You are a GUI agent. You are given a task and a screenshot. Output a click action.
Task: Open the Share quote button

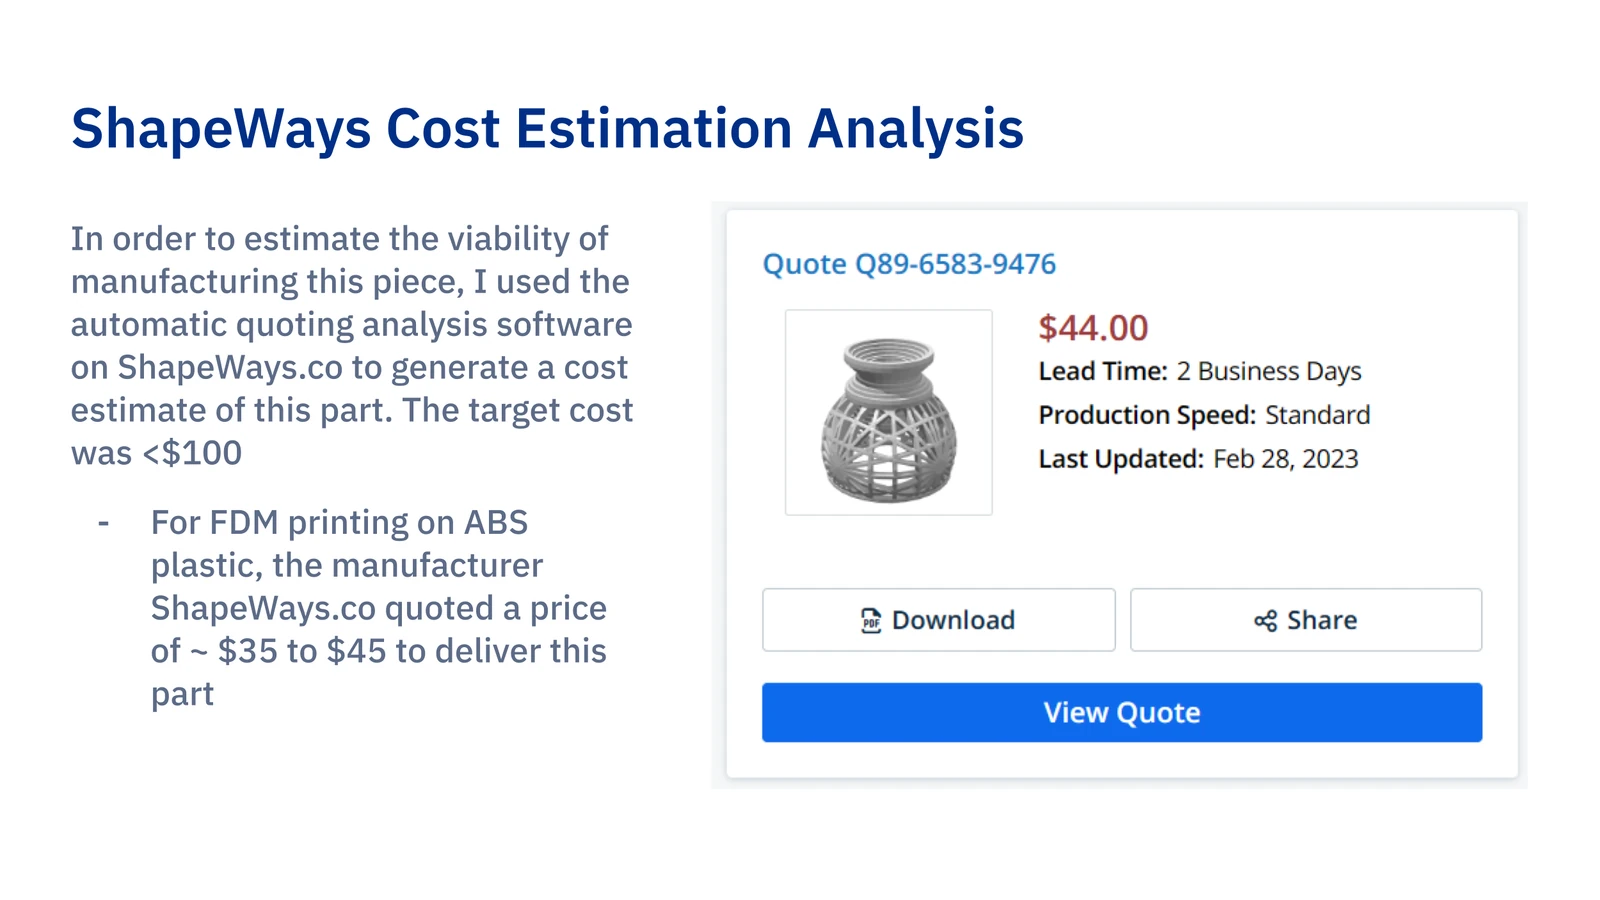(1306, 620)
